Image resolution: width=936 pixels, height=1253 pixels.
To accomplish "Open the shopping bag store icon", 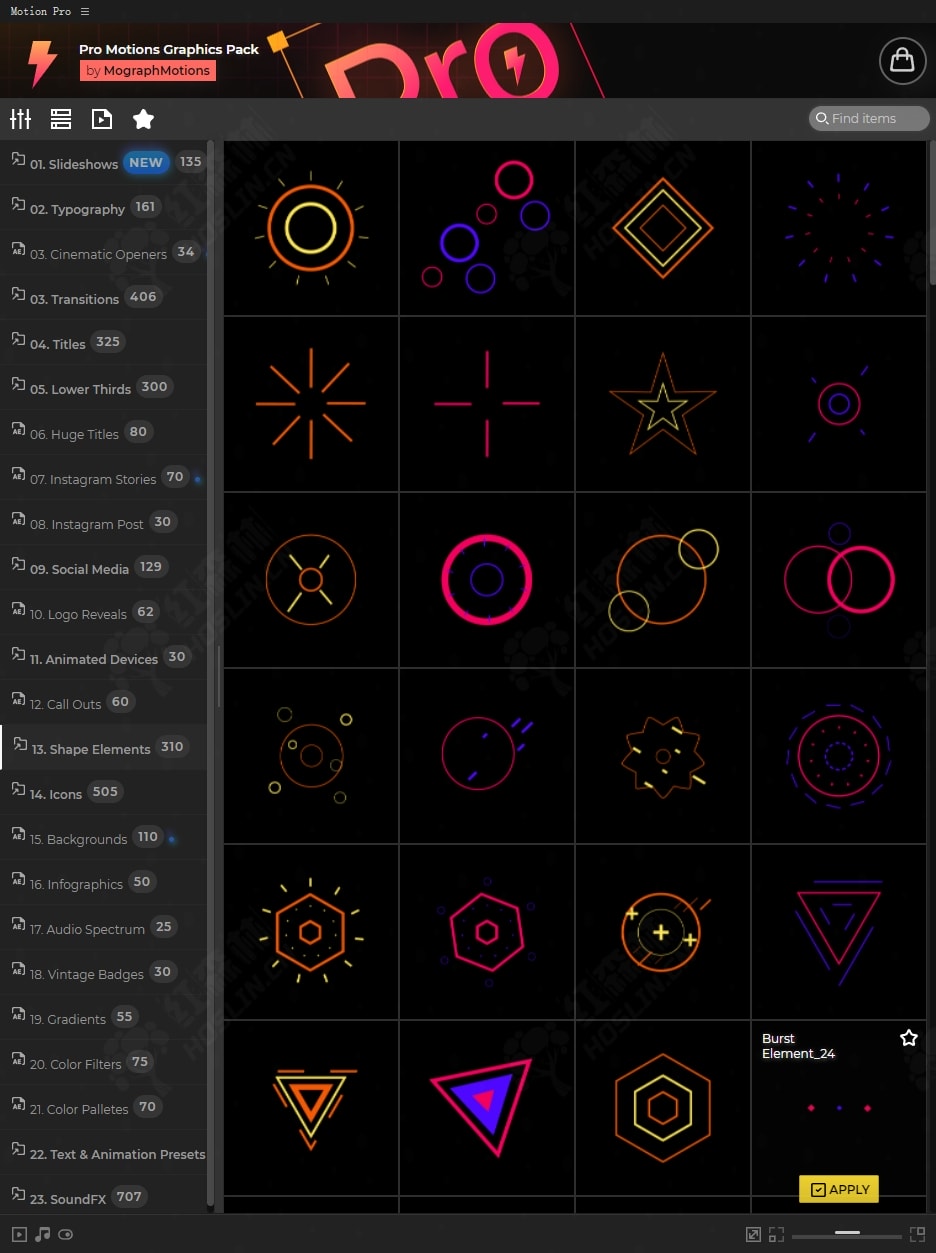I will pyautogui.click(x=902, y=61).
